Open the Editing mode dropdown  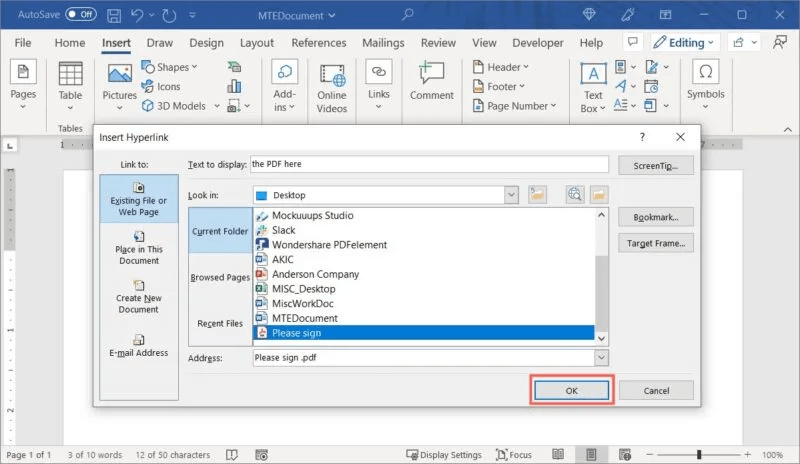point(684,42)
